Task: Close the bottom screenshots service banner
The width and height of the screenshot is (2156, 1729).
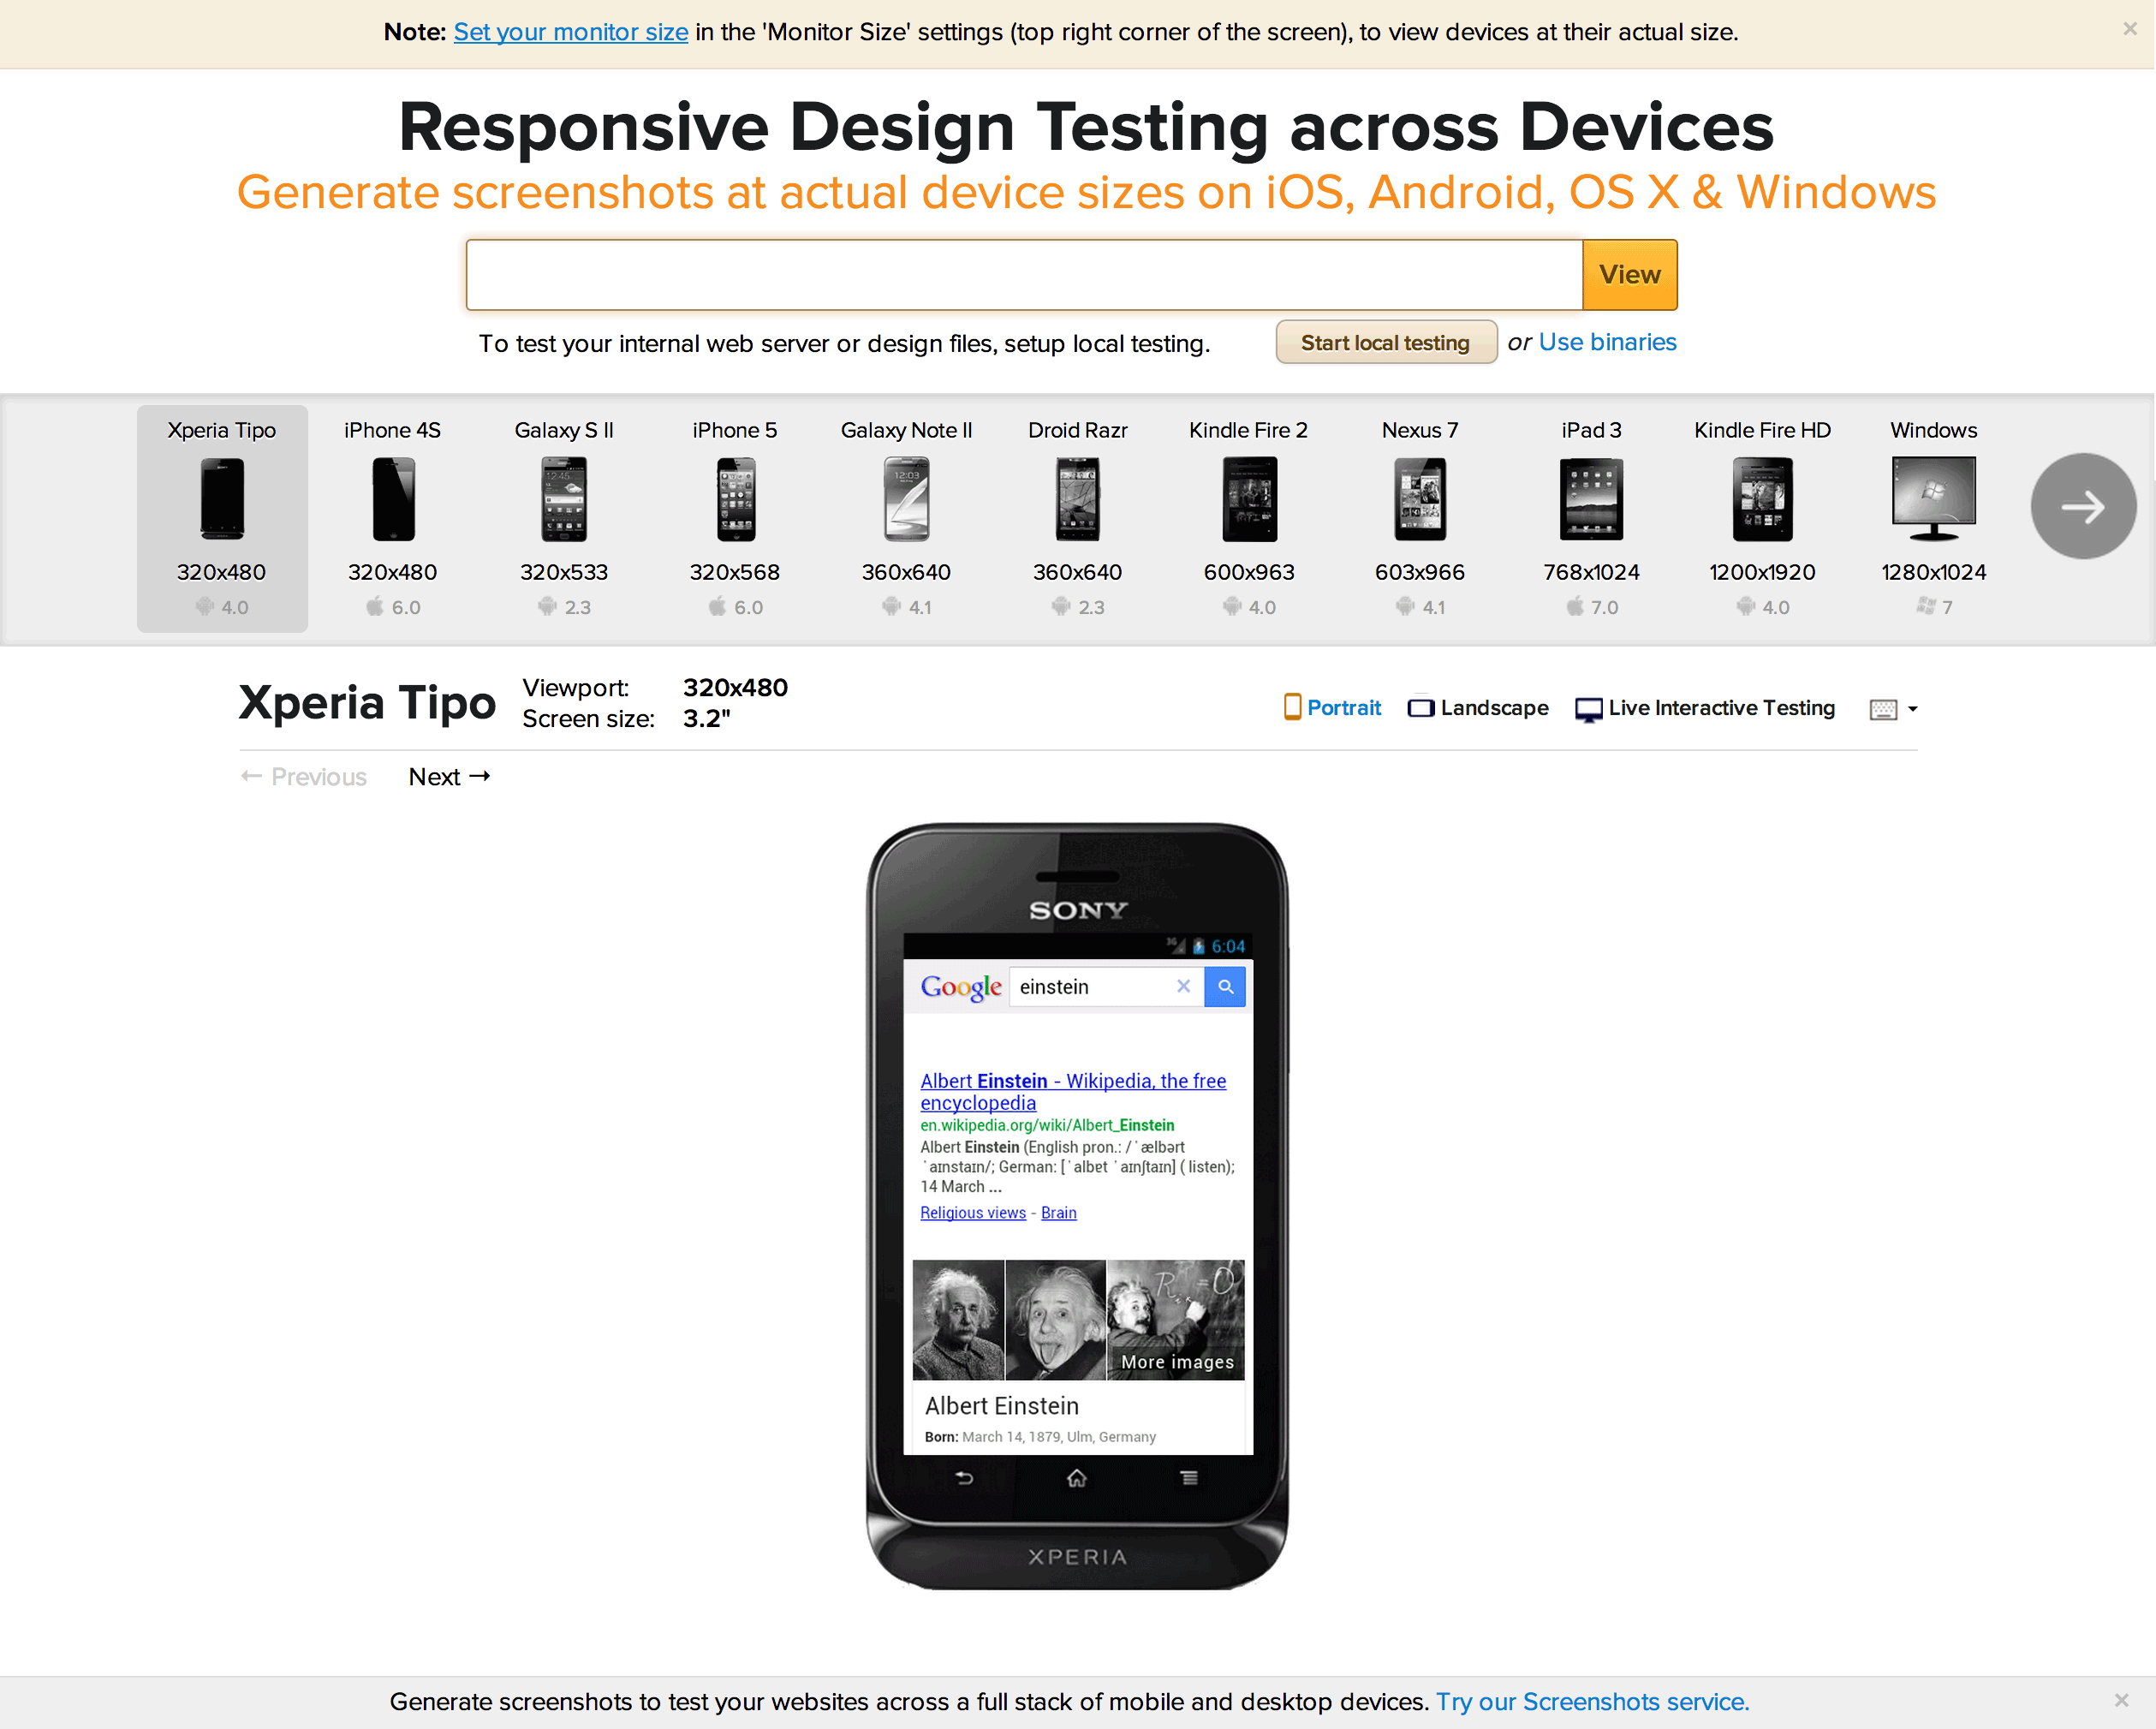Action: click(x=2122, y=1700)
